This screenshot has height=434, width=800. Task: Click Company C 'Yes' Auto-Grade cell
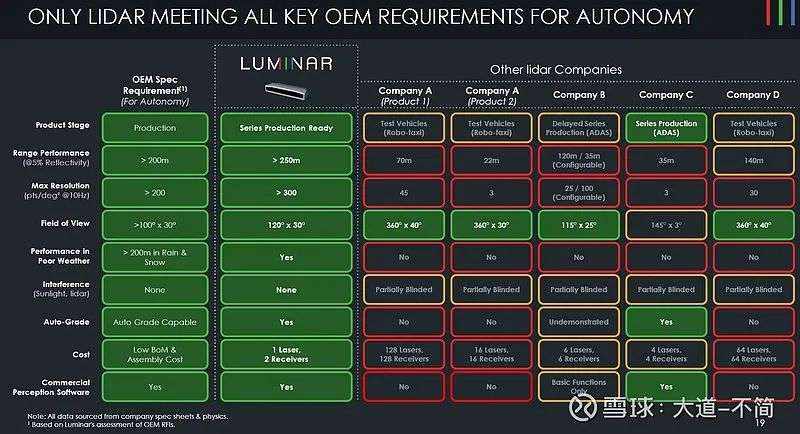point(666,322)
